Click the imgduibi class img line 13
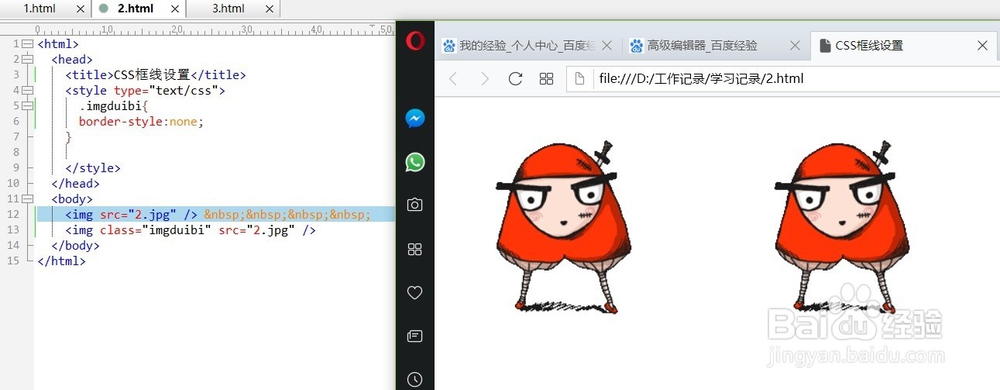 (190, 230)
